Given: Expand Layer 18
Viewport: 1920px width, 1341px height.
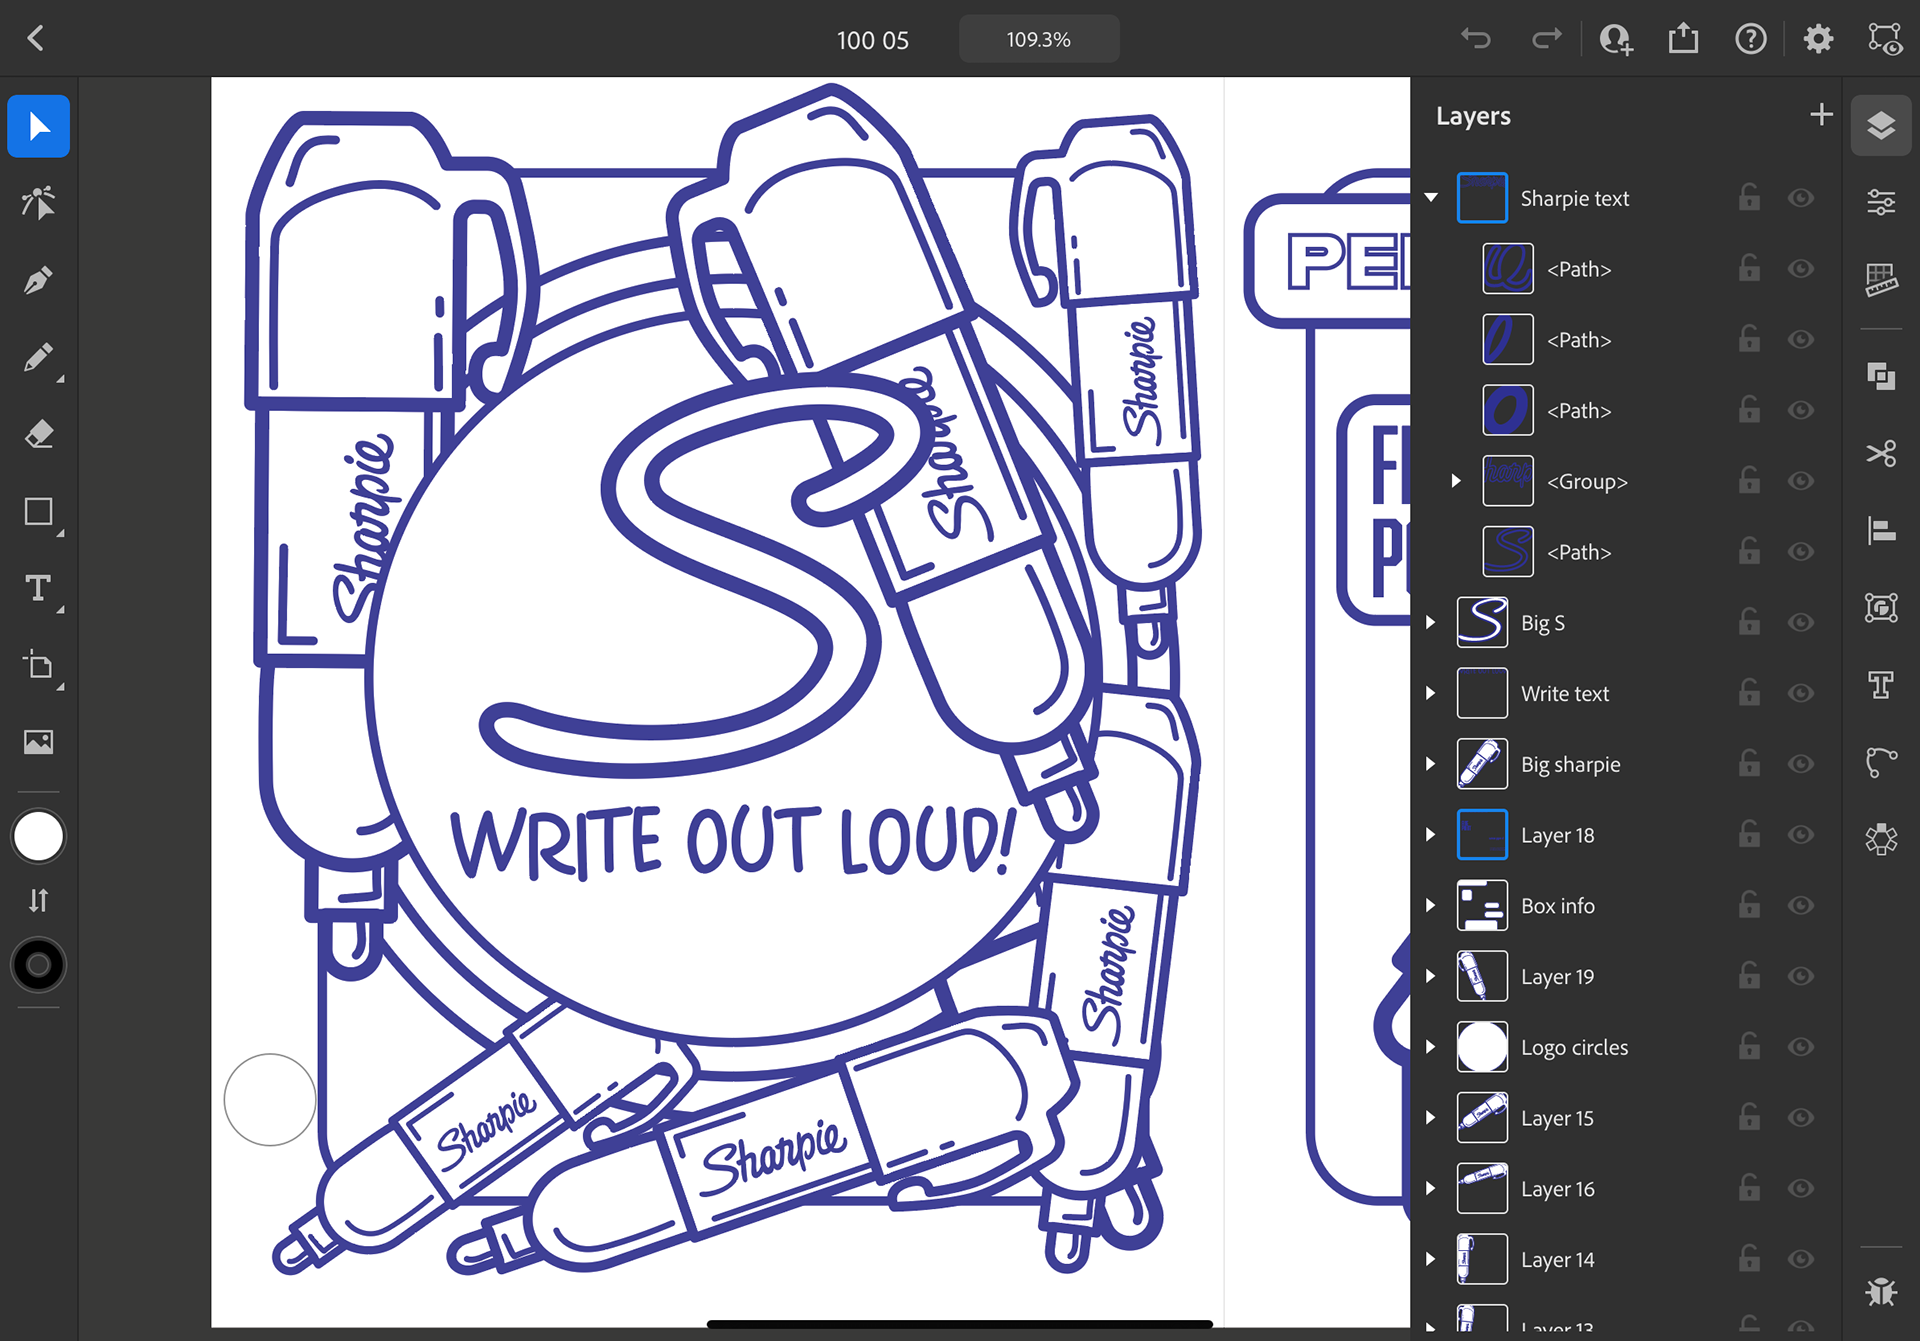Looking at the screenshot, I should pyautogui.click(x=1431, y=835).
